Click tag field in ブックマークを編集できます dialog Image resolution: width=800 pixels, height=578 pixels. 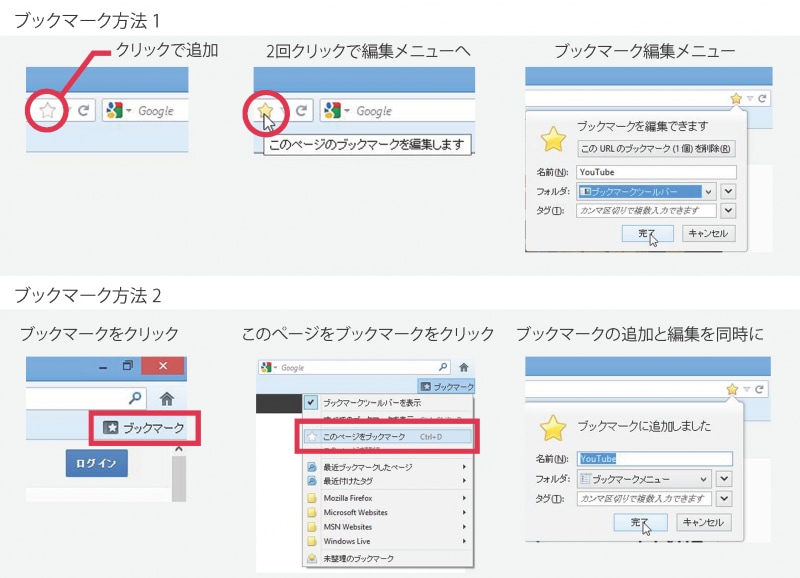point(646,210)
